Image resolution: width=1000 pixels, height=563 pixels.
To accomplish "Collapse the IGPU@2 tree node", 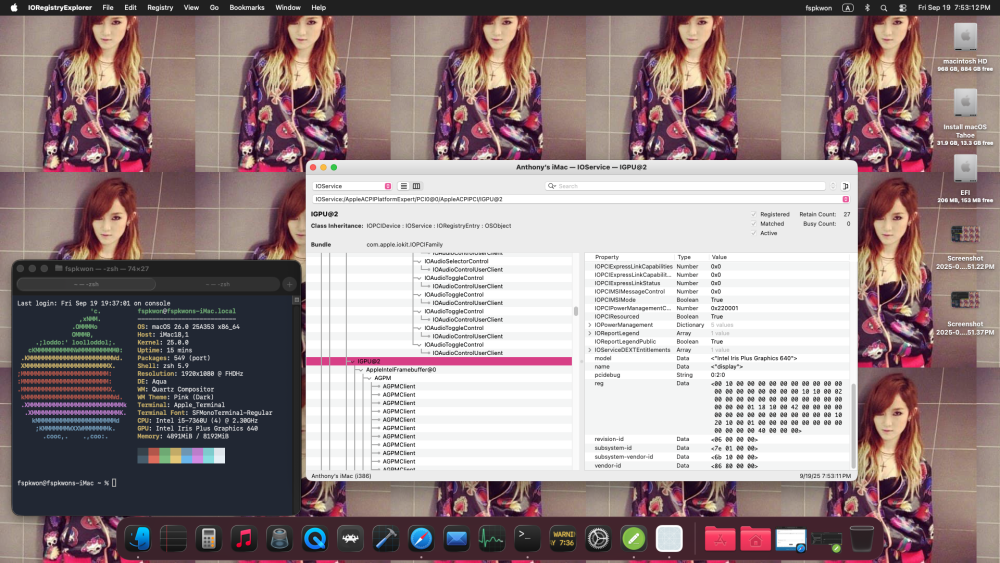I will [x=352, y=362].
